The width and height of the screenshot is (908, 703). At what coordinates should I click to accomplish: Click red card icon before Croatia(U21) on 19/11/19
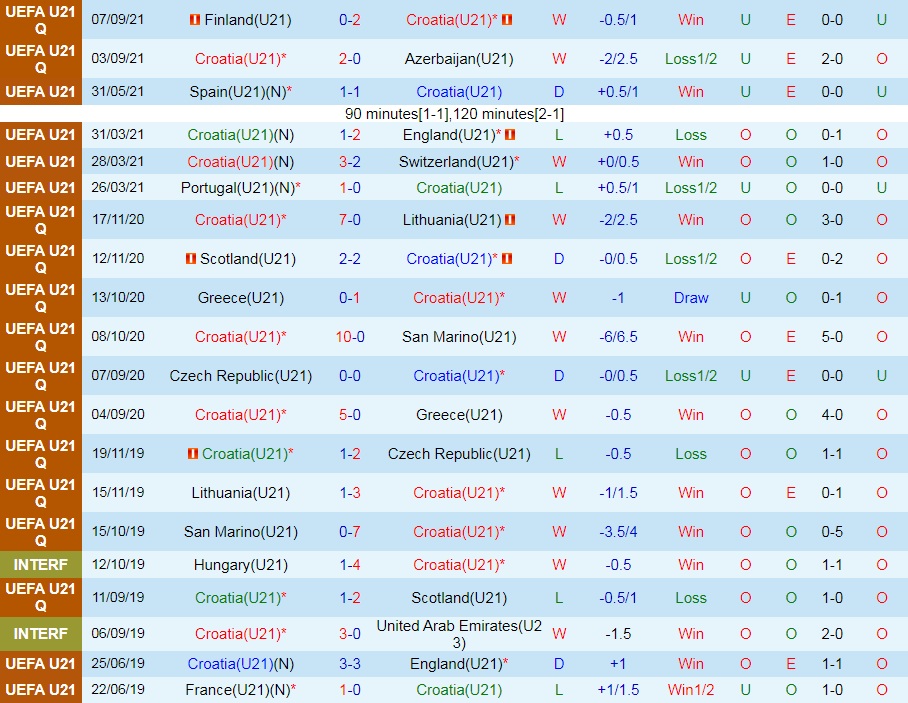(x=193, y=454)
